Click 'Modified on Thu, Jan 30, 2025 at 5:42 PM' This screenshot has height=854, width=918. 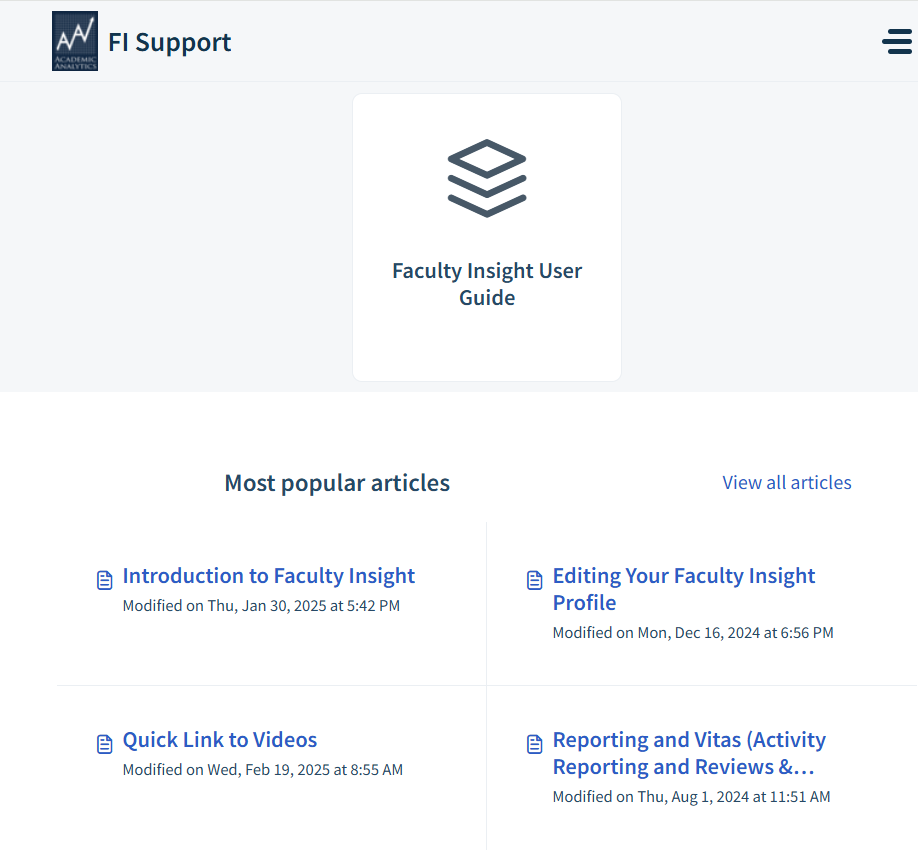click(261, 606)
